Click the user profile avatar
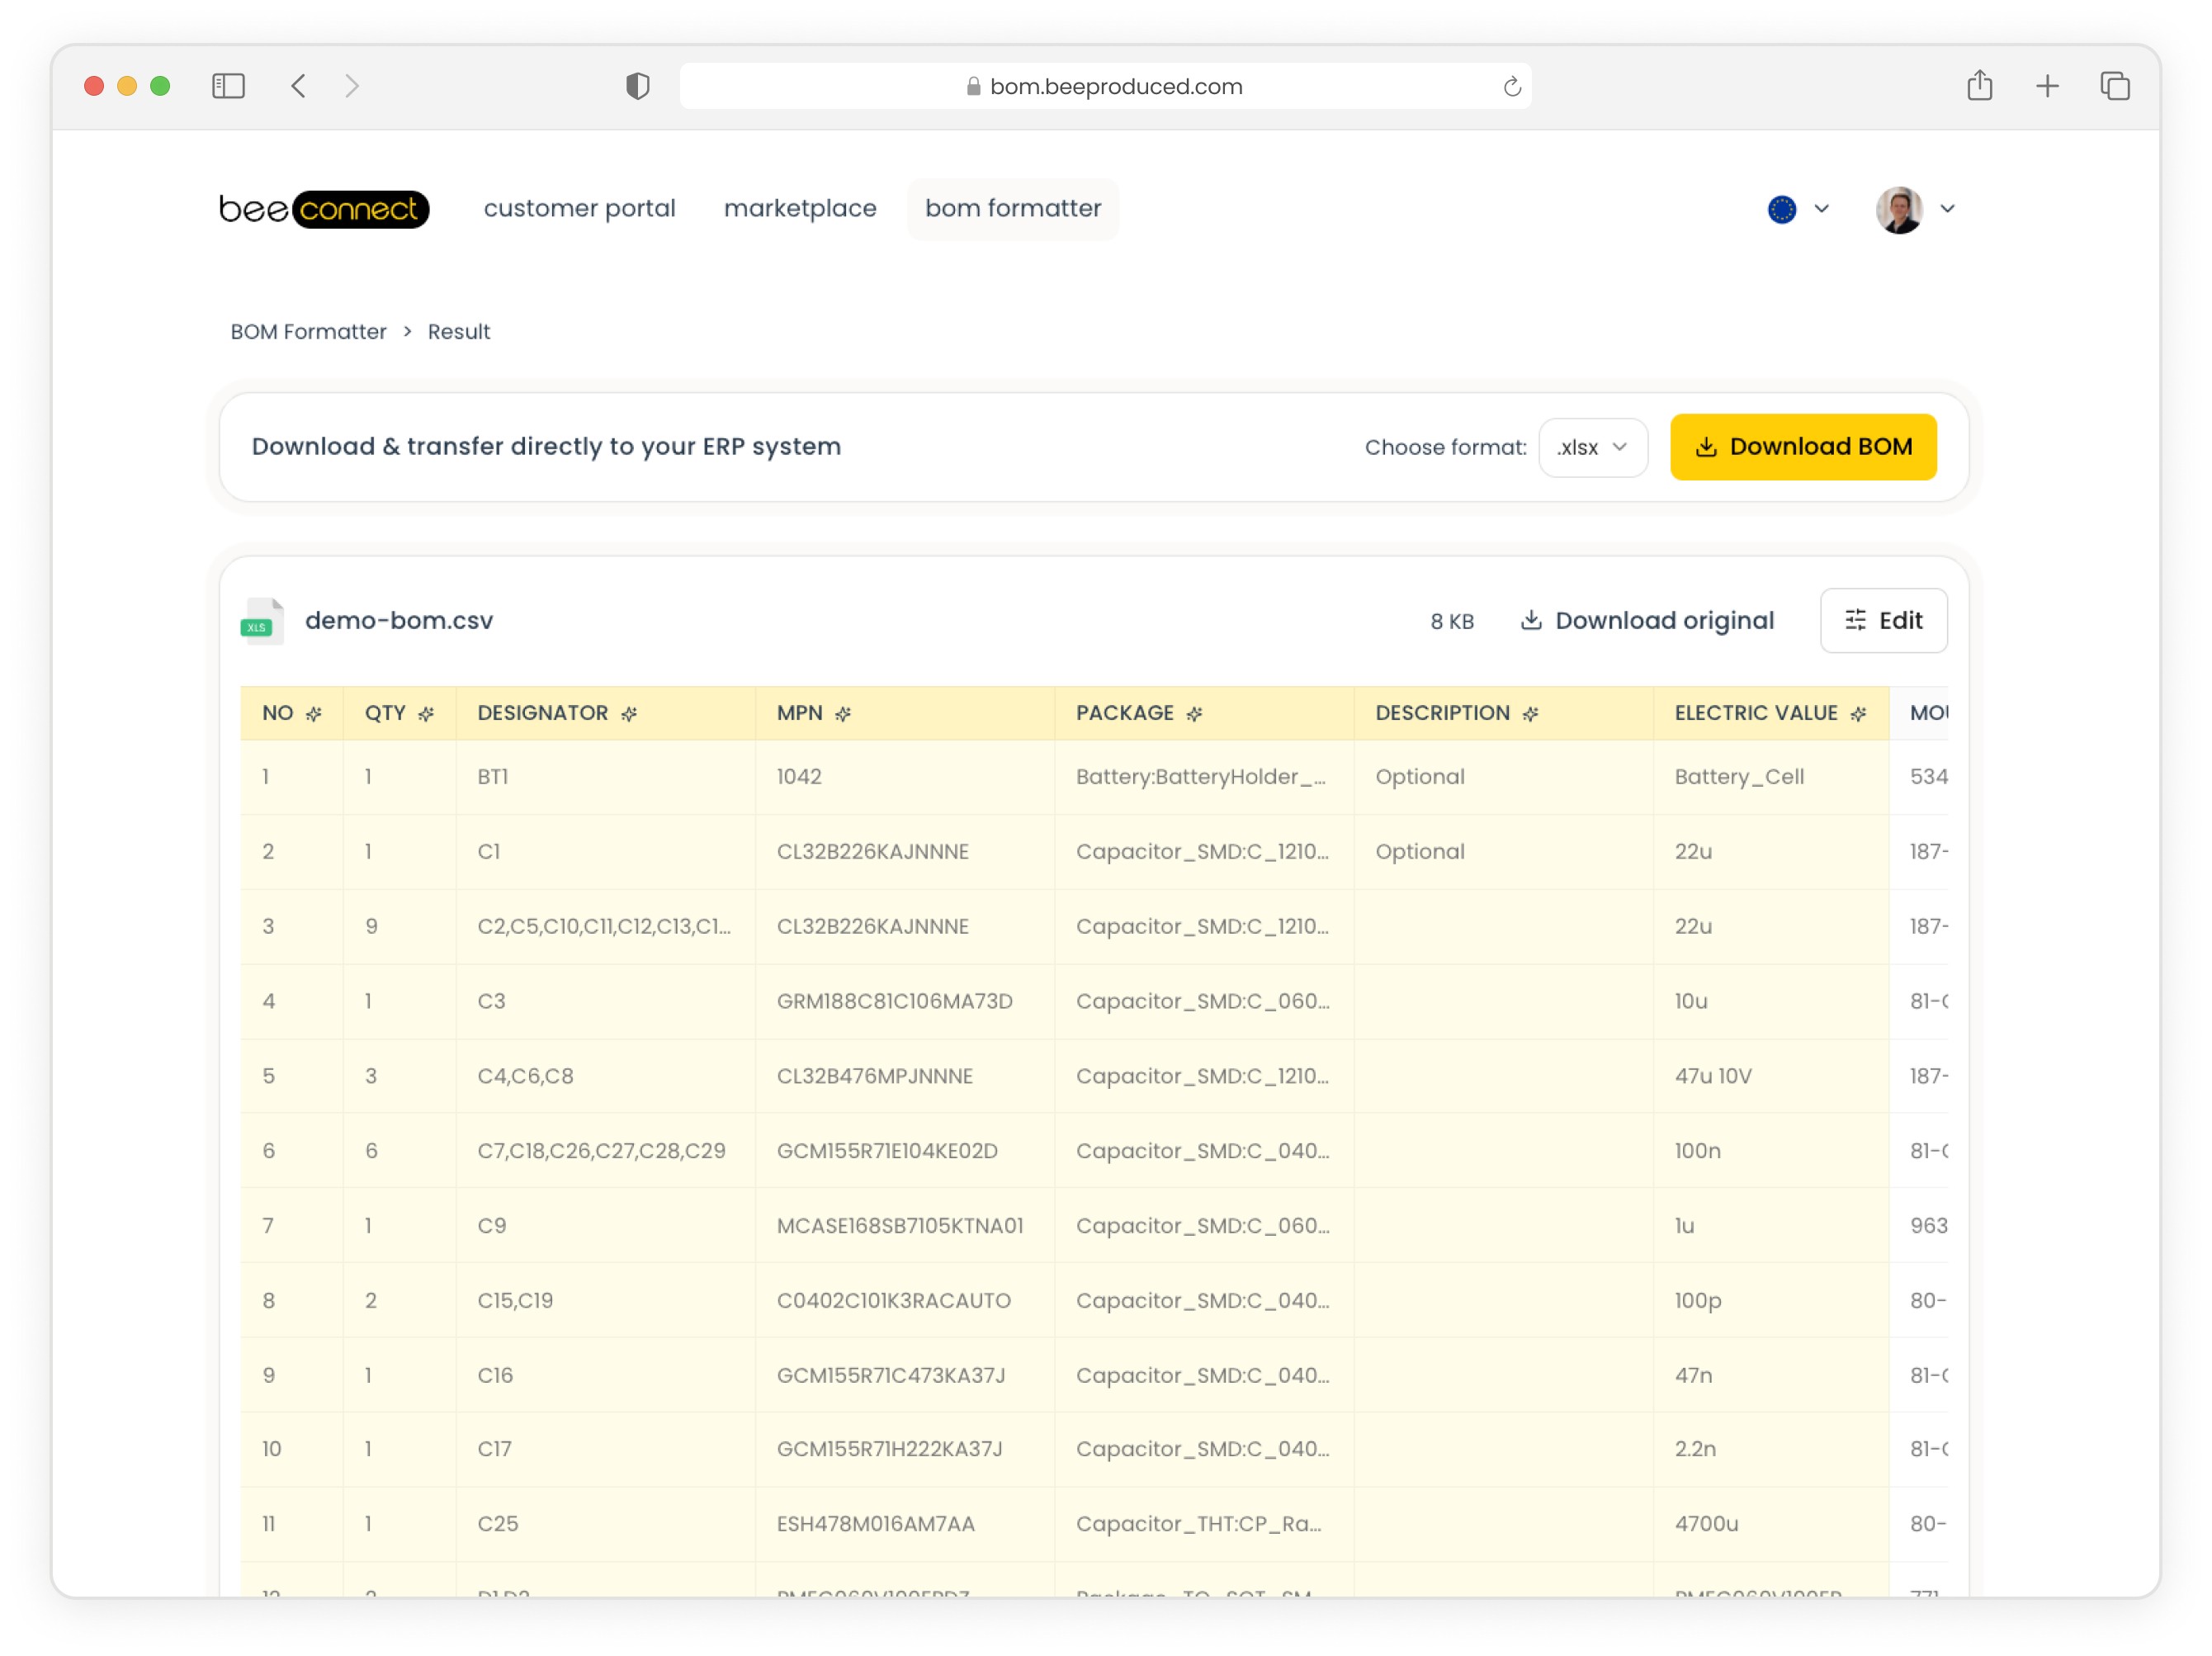The image size is (2212, 1656). point(1899,209)
